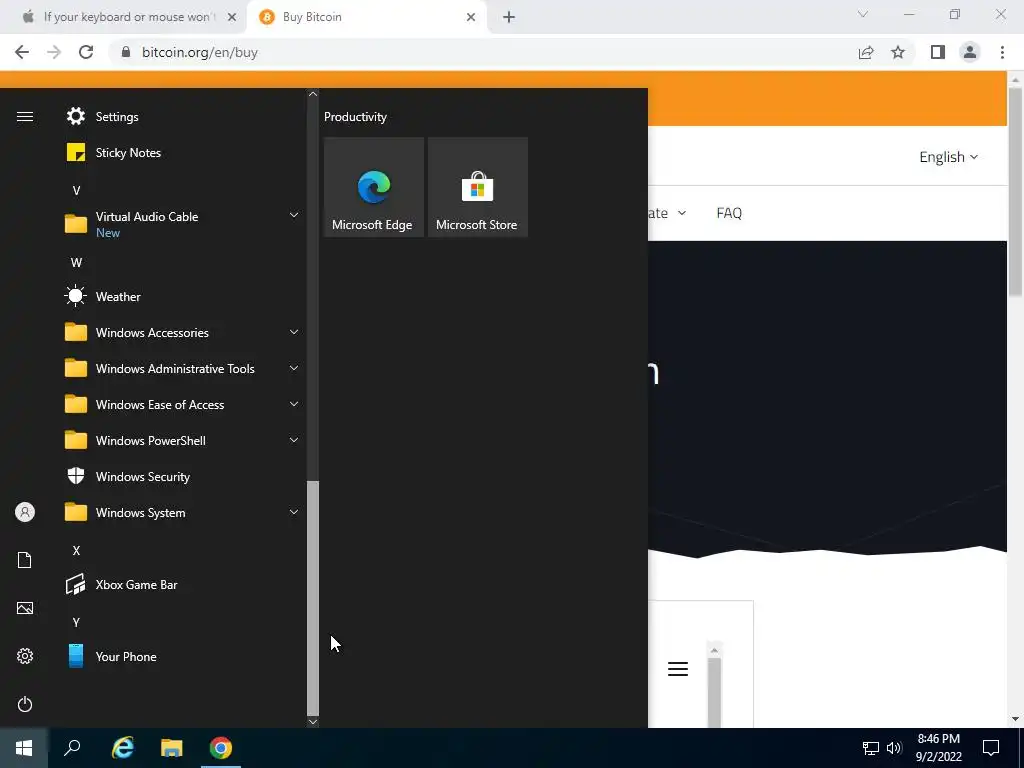Close the Buy Bitcoin tab
Screen dimensions: 1024x768
[x=471, y=18]
